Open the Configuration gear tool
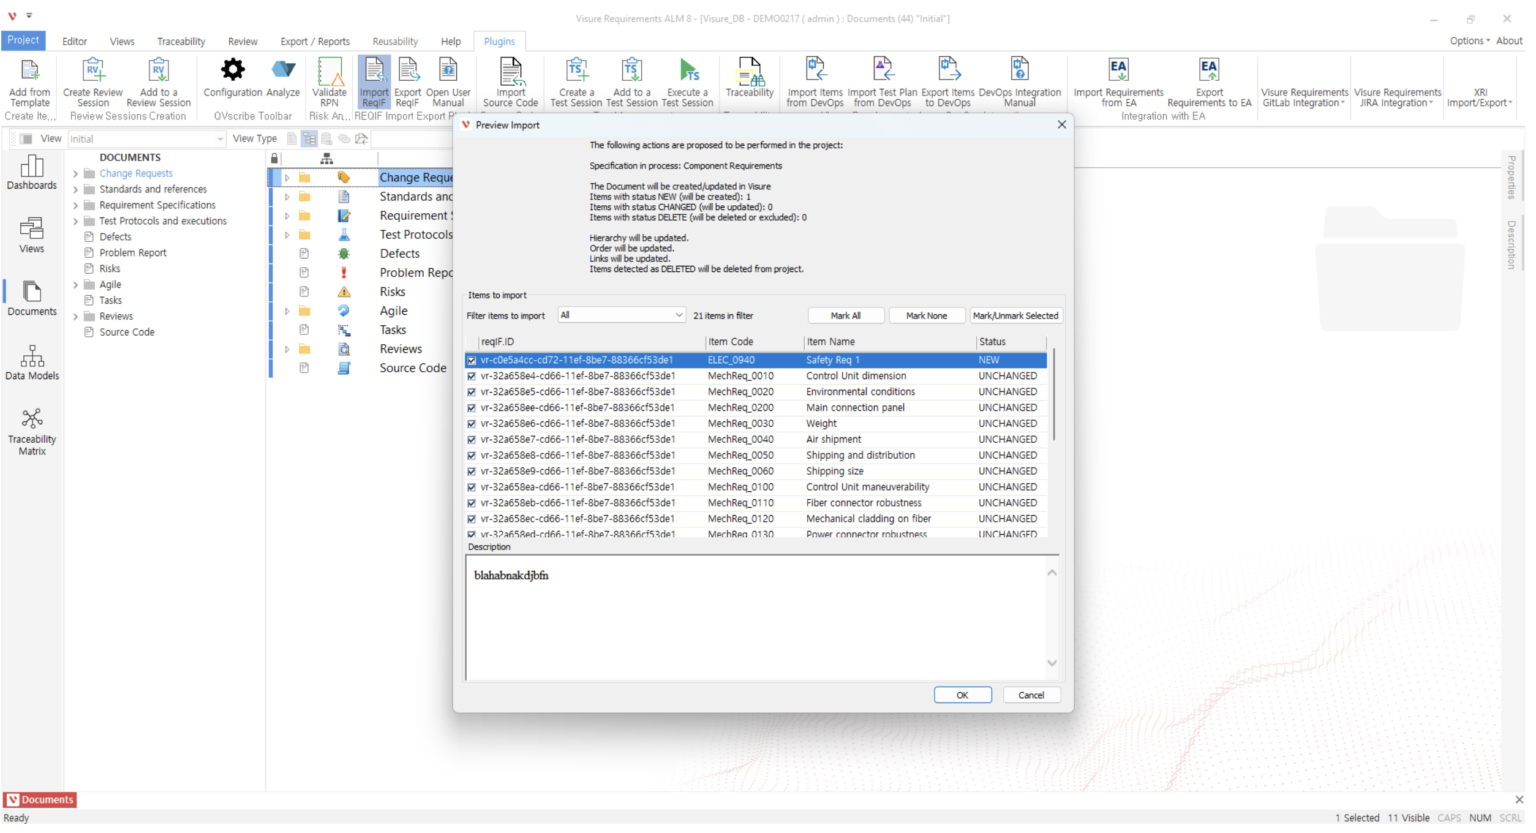This screenshot has width=1536, height=833. coord(233,78)
